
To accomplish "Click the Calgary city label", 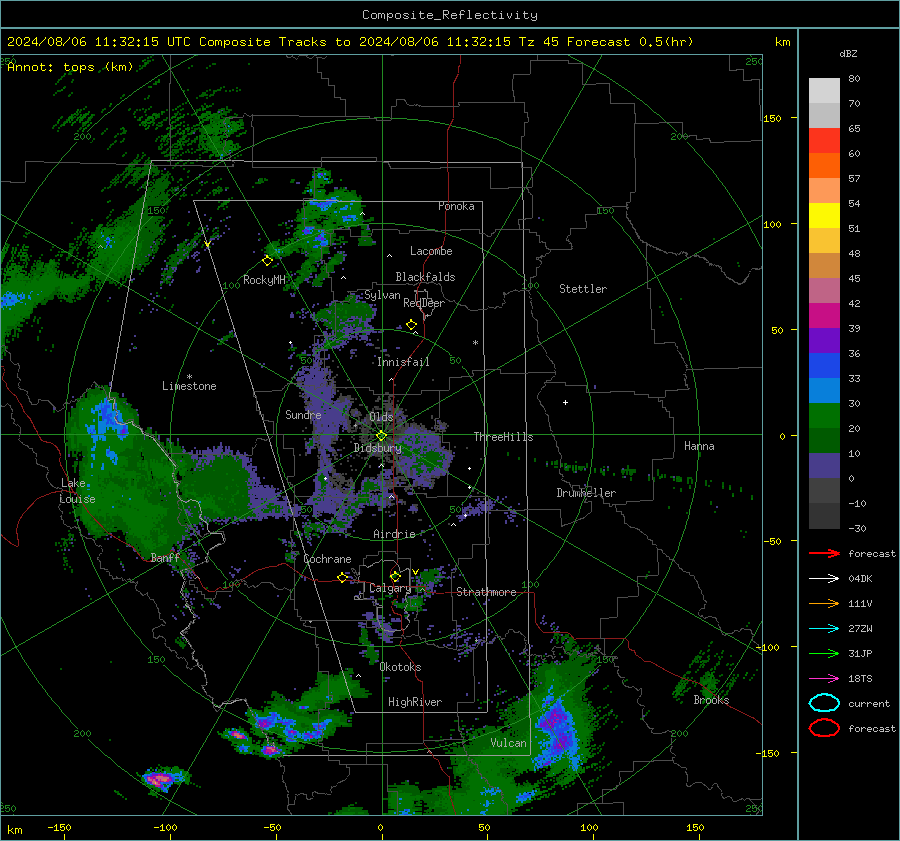I will (390, 588).
